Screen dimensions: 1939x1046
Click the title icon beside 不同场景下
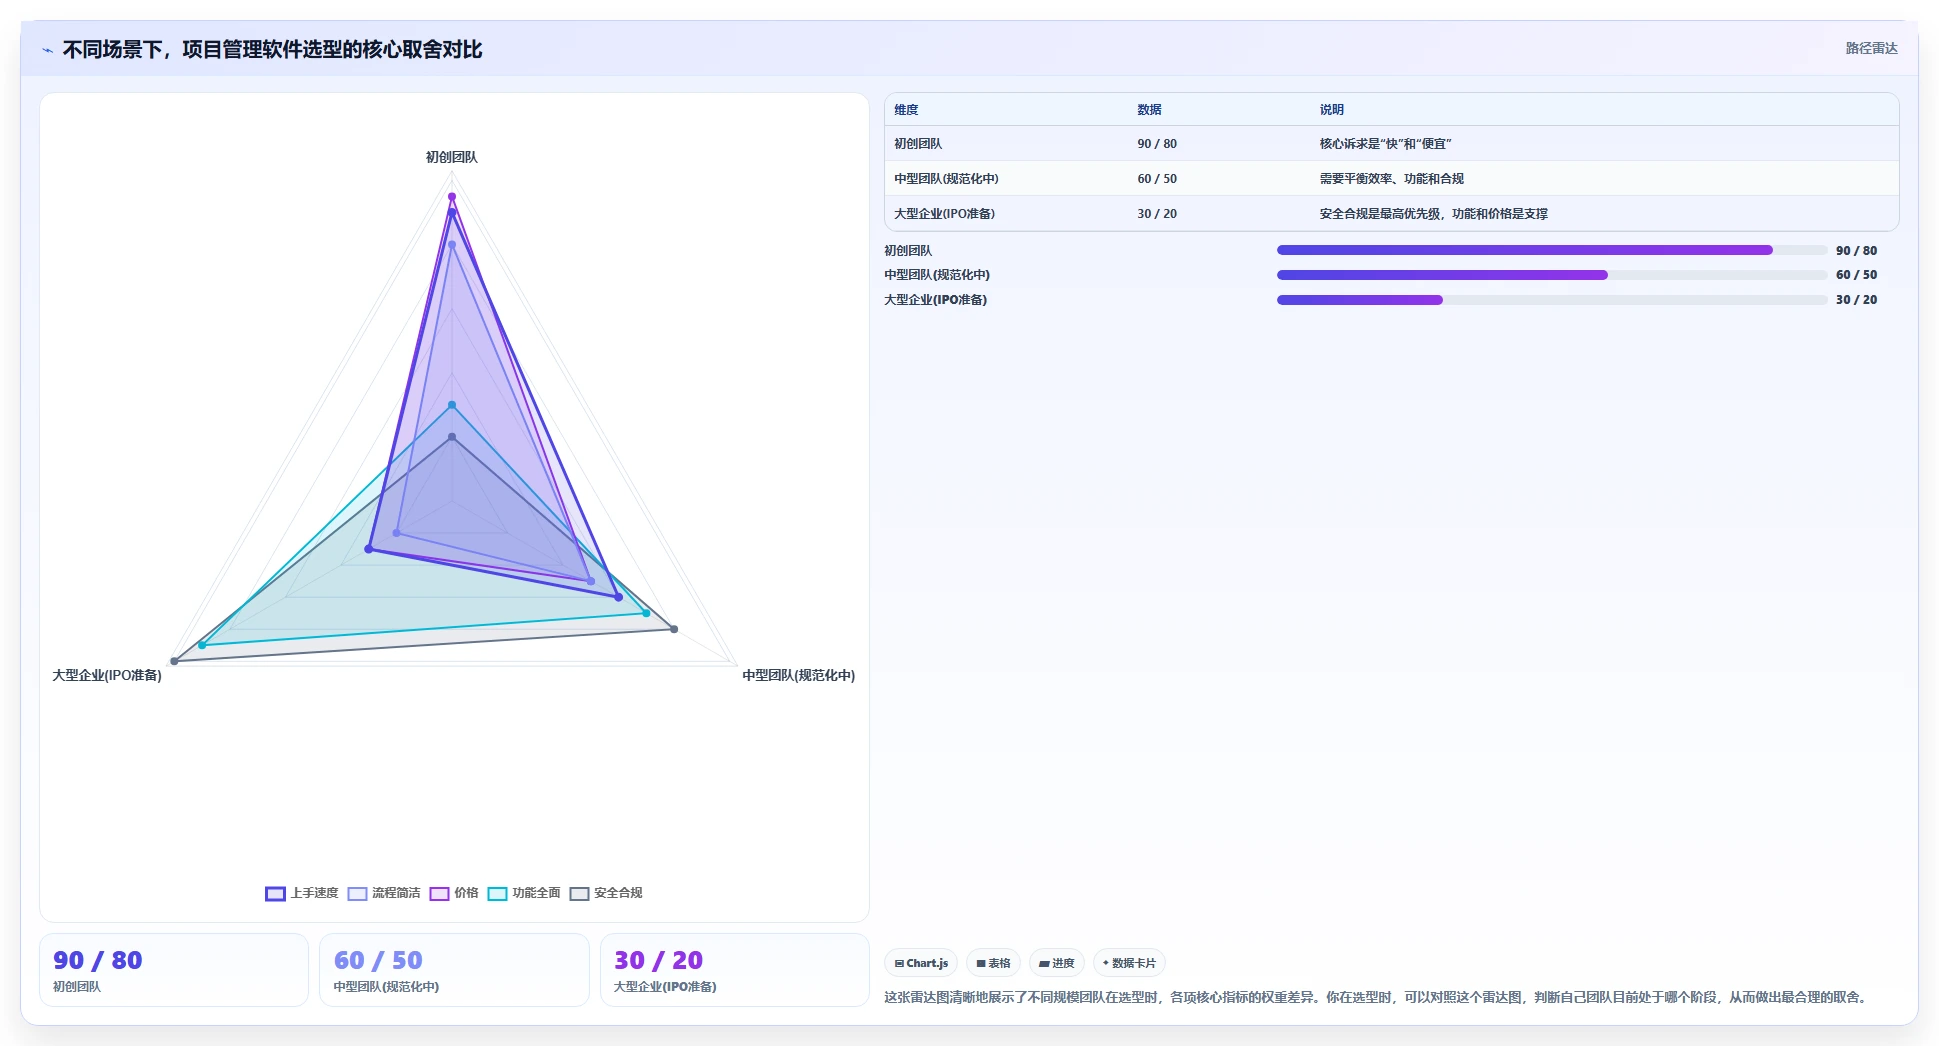click(x=47, y=50)
